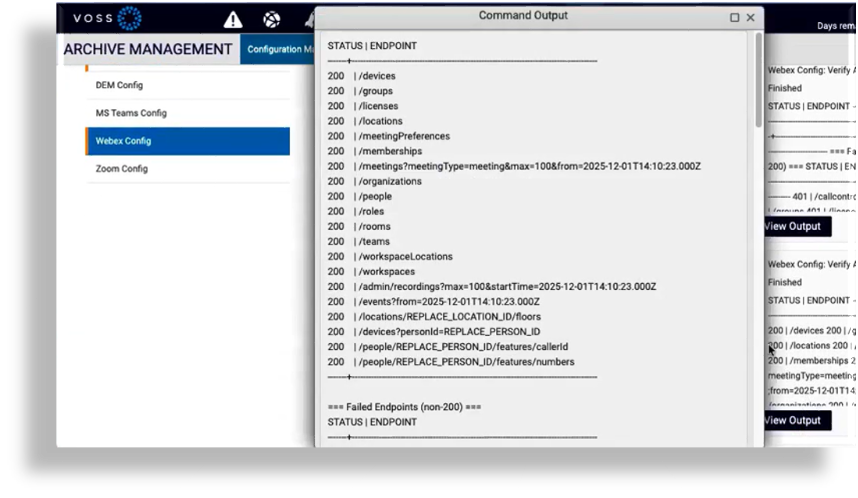The image size is (858, 498).
Task: Click the VOSS logo
Action: coord(107,18)
